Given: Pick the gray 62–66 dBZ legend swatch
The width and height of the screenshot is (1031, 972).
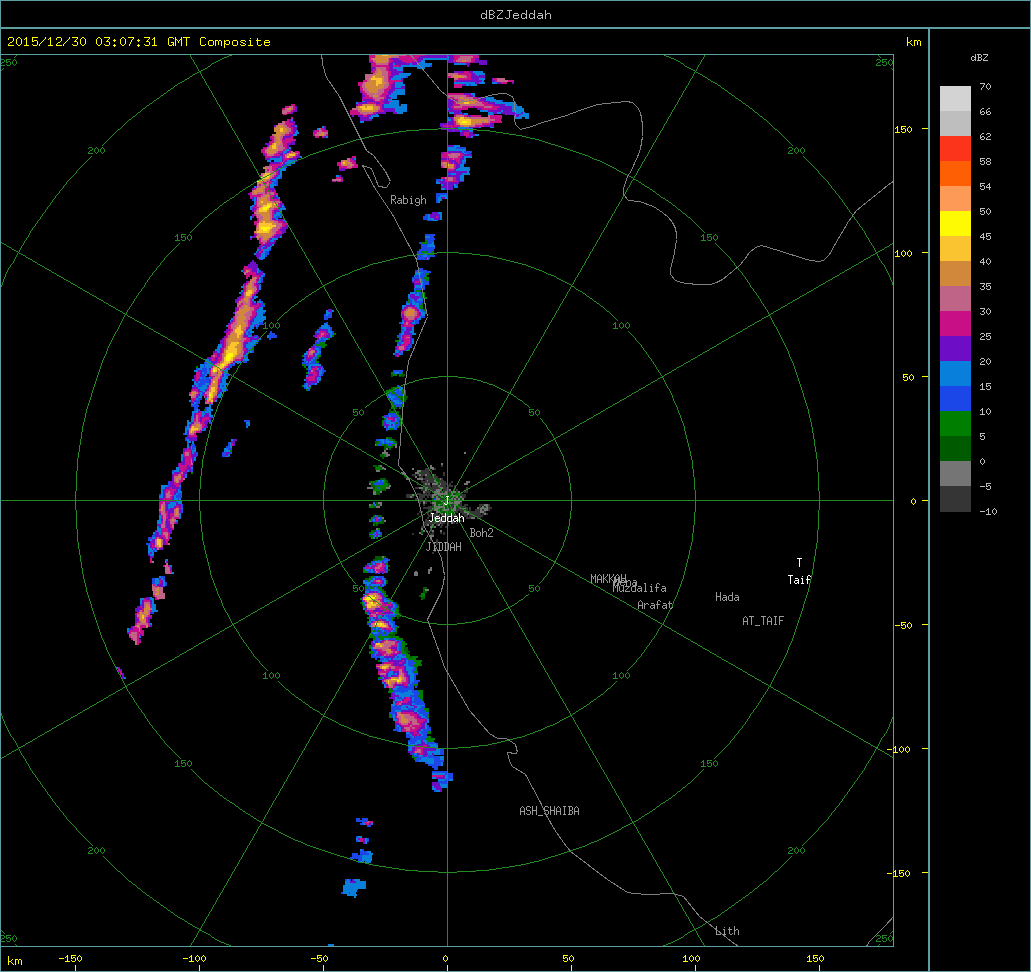Looking at the screenshot, I should point(955,124).
